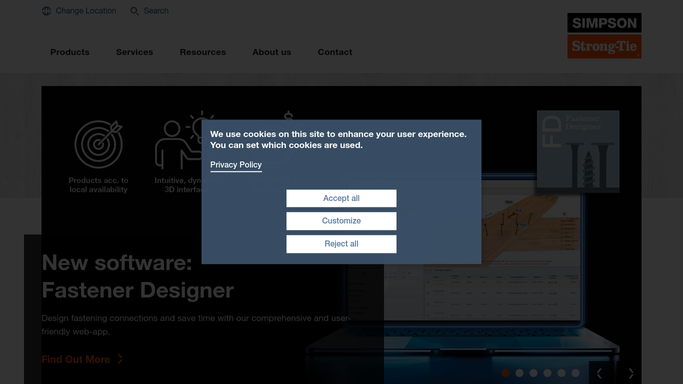
Task: Reject all cookies
Action: [x=342, y=244]
